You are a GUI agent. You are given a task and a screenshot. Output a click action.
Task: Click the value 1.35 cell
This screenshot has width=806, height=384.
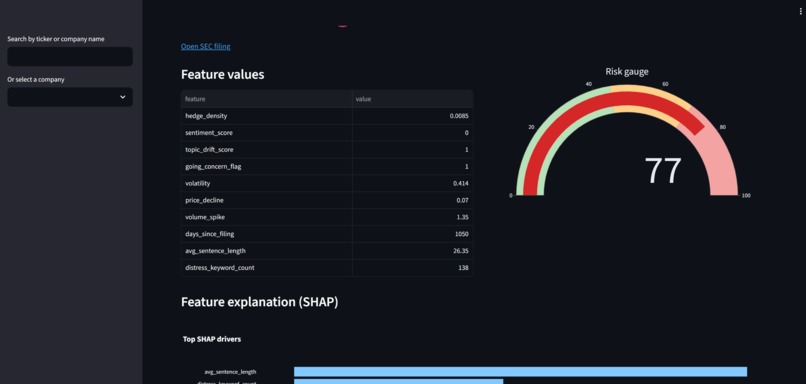tap(413, 217)
